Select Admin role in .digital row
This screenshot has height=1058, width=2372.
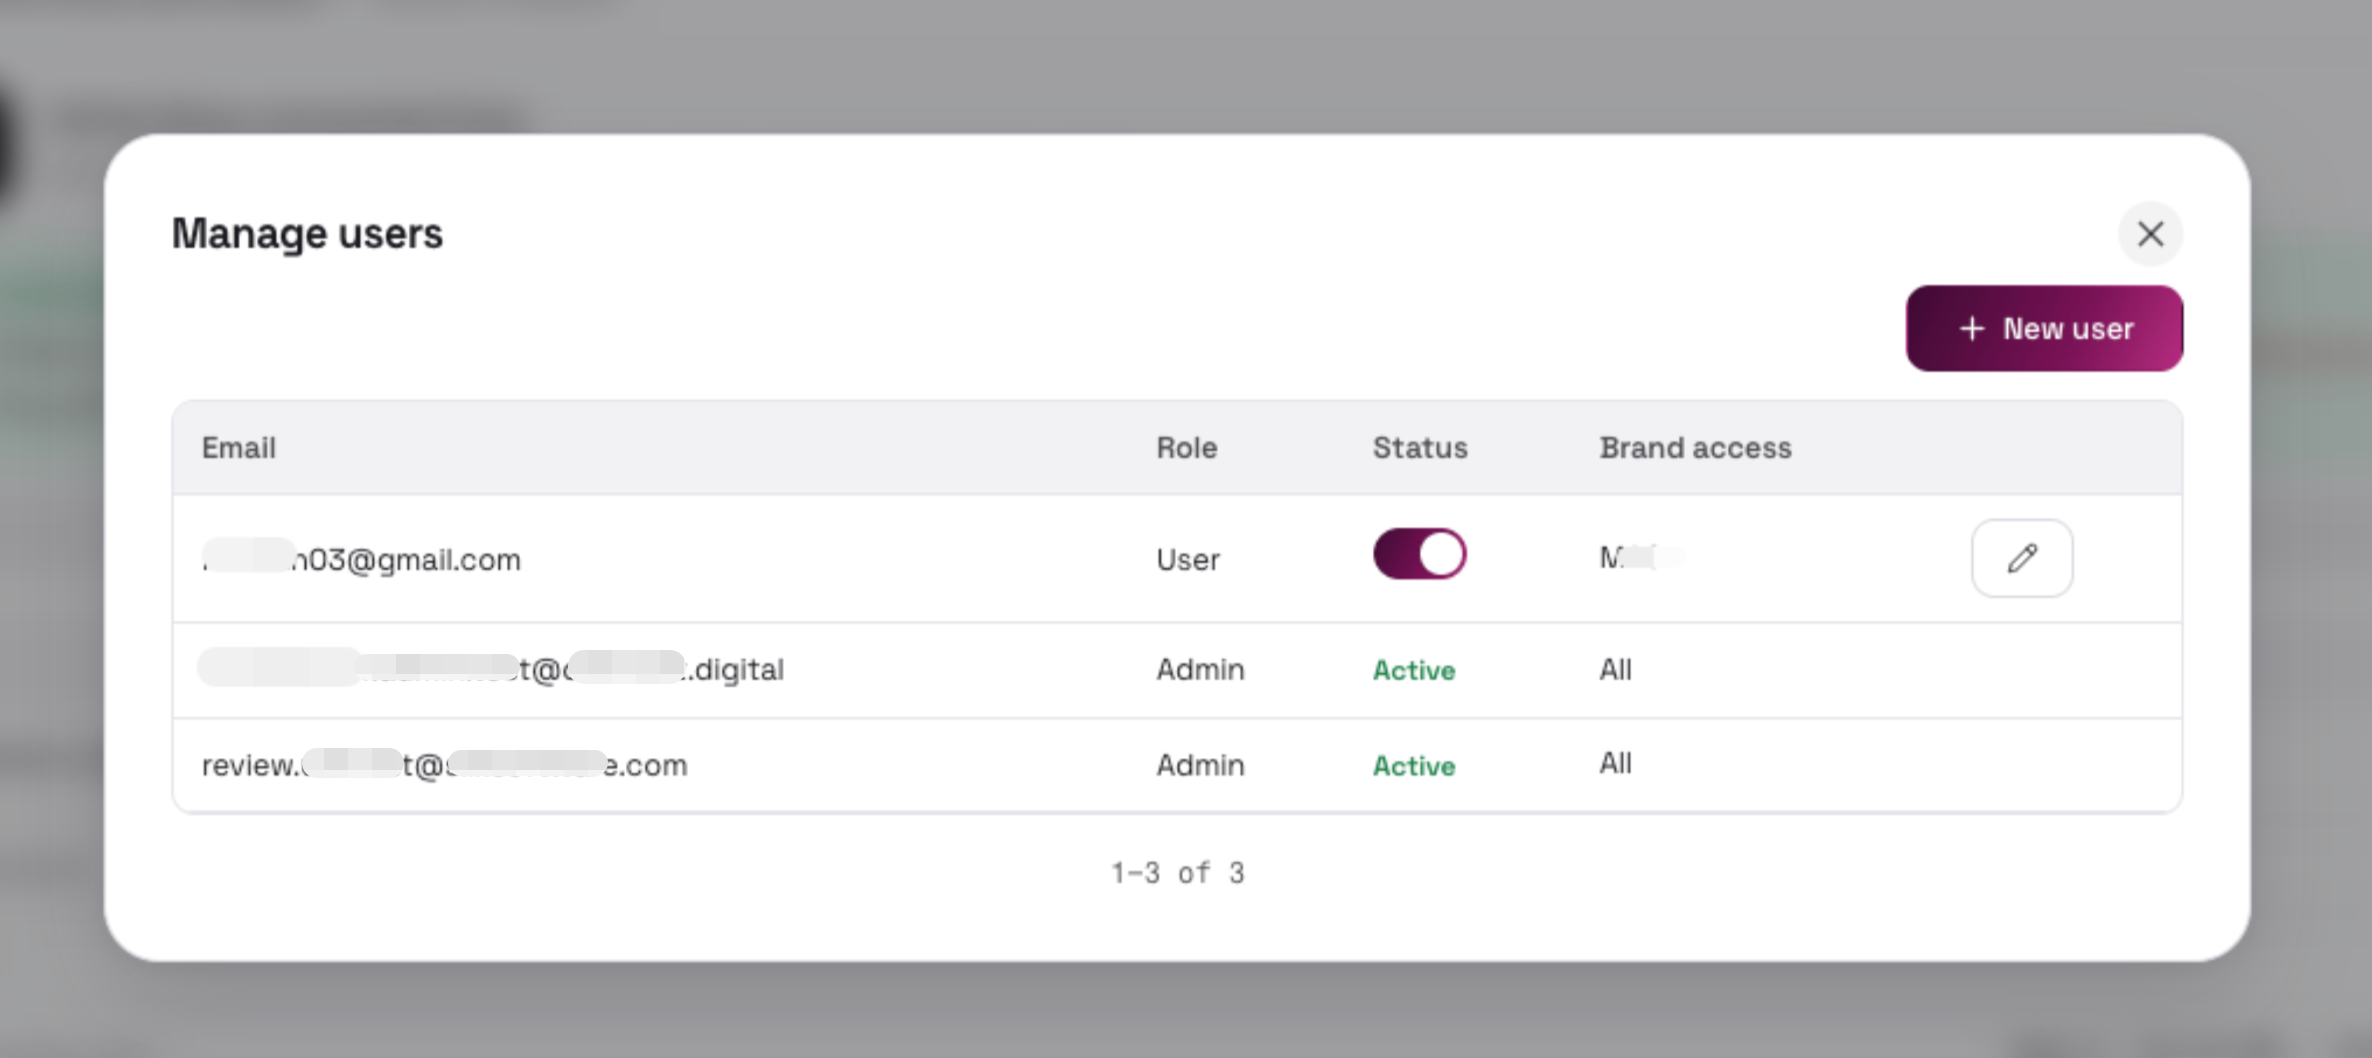(x=1200, y=669)
